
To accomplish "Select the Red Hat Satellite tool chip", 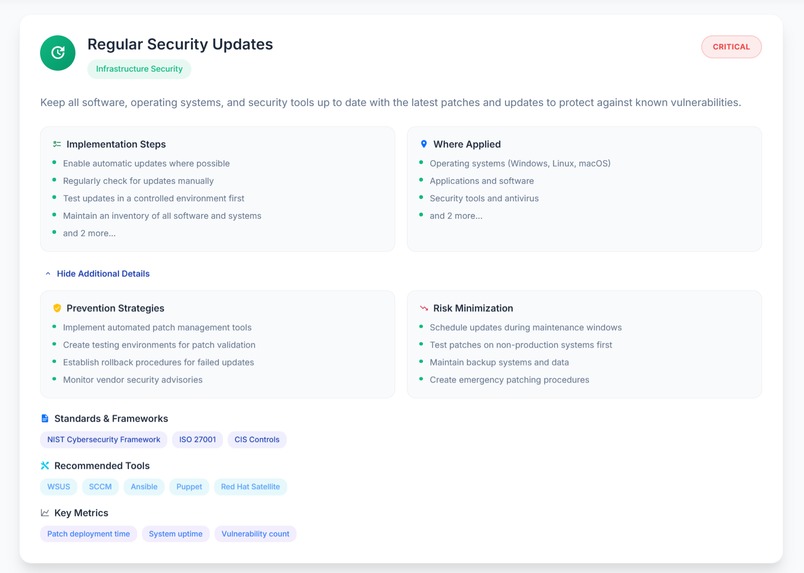I will 251,487.
